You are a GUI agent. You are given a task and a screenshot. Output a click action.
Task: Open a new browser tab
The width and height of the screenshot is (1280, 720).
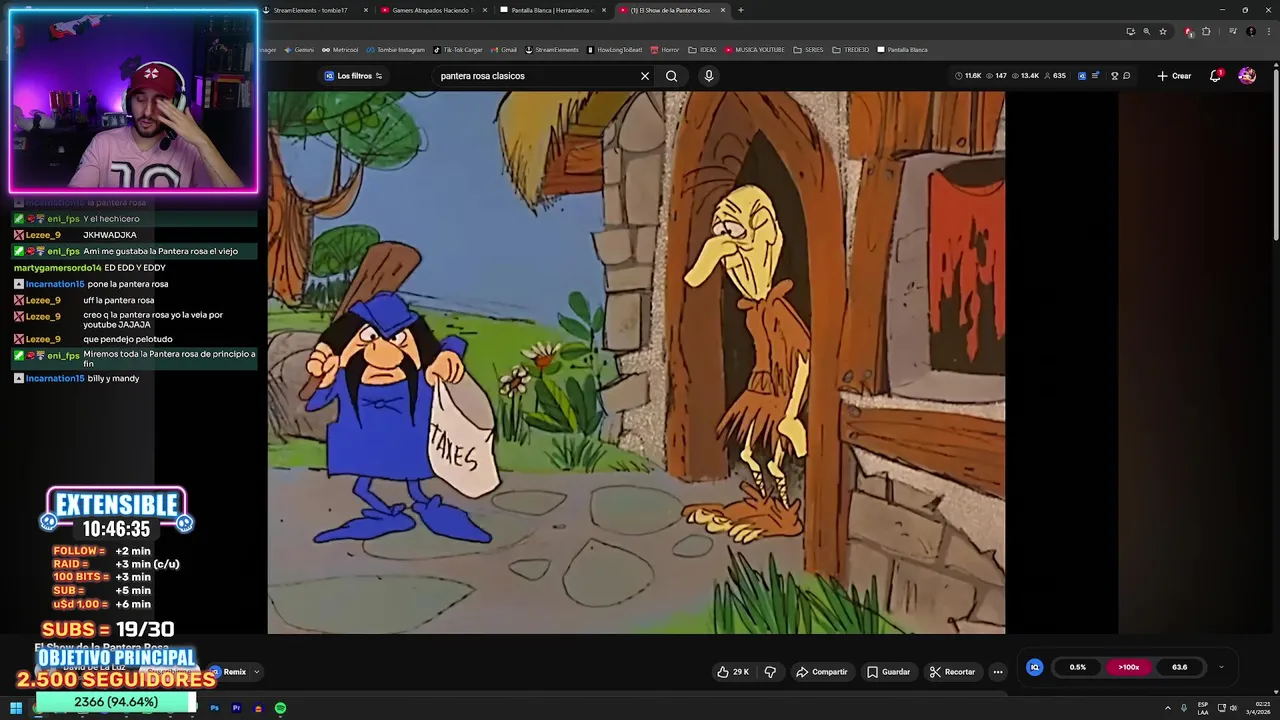pyautogui.click(x=741, y=10)
